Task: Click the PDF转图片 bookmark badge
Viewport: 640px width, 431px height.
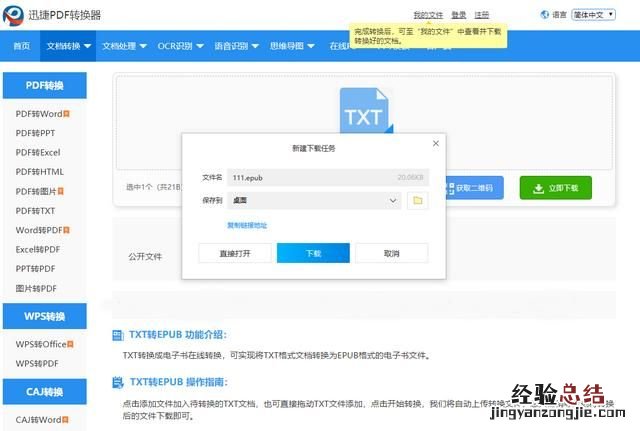Action: (61, 191)
